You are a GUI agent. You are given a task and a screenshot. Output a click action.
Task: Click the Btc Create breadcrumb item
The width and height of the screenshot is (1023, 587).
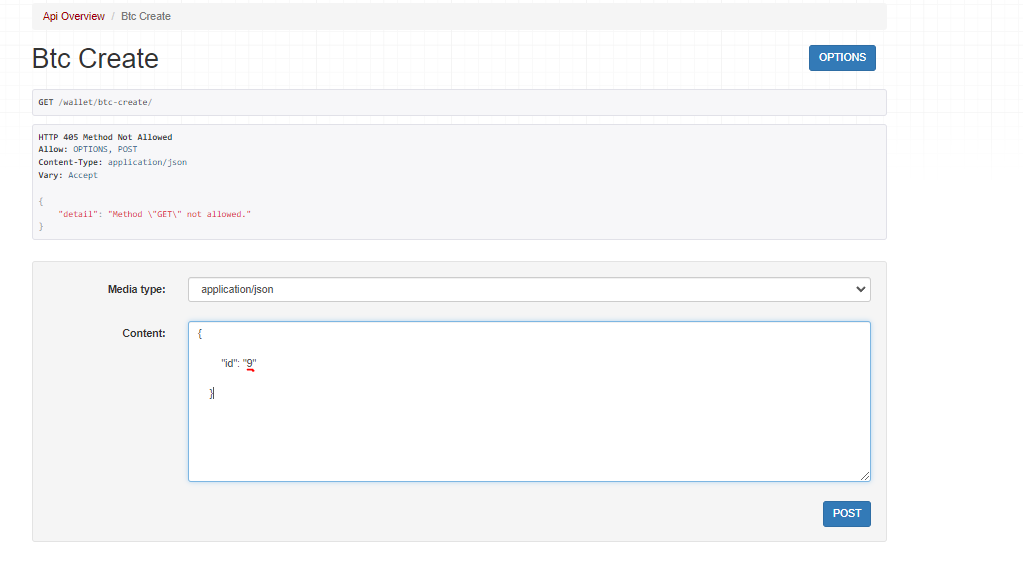click(x=145, y=16)
